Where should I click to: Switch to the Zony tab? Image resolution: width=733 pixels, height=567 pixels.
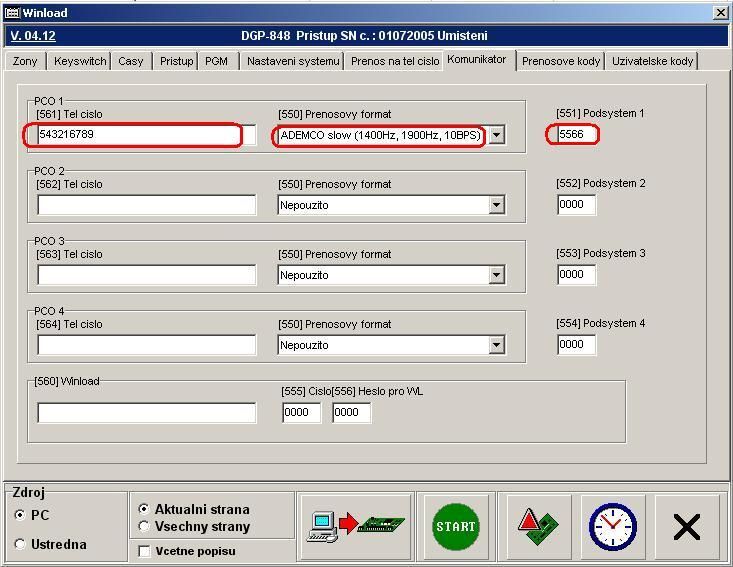(x=27, y=61)
